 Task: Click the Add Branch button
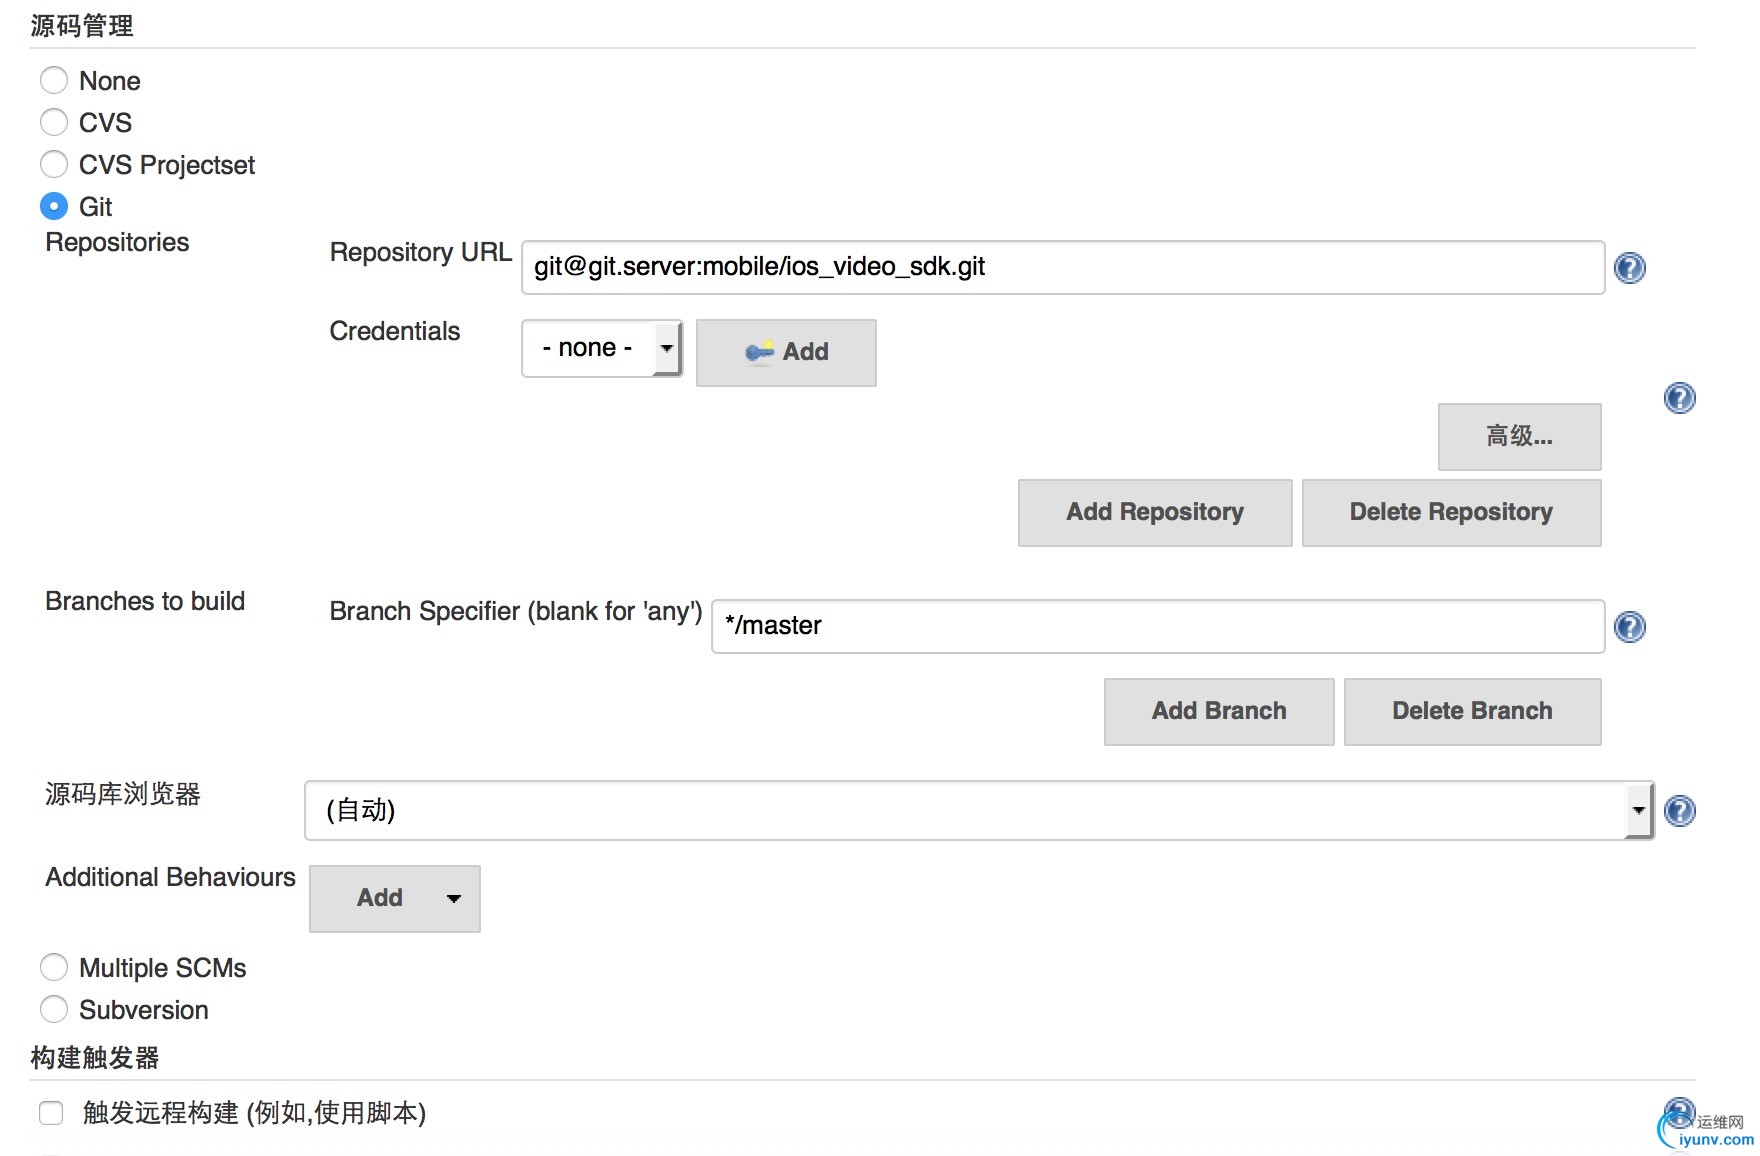point(1218,711)
